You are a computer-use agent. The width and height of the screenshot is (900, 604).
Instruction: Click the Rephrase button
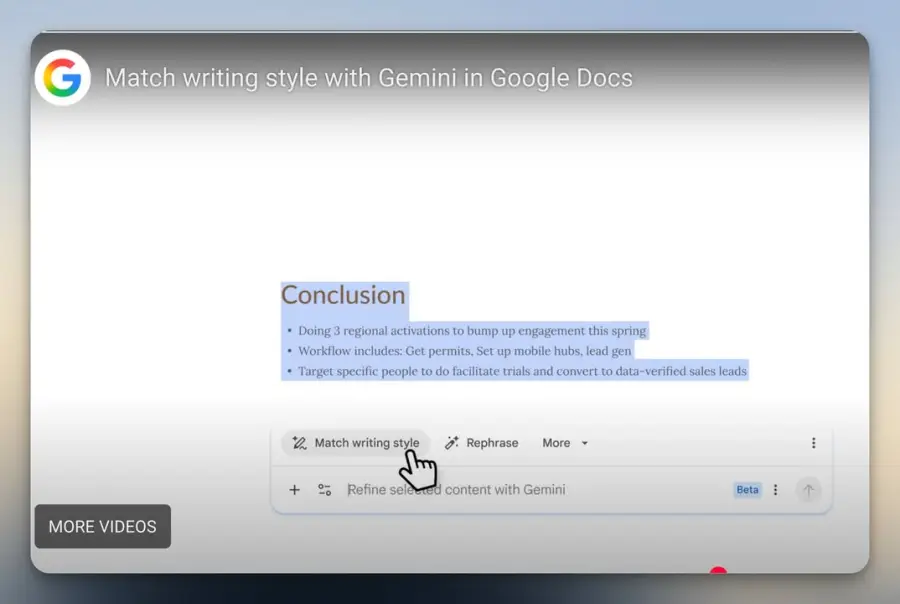pyautogui.click(x=482, y=443)
